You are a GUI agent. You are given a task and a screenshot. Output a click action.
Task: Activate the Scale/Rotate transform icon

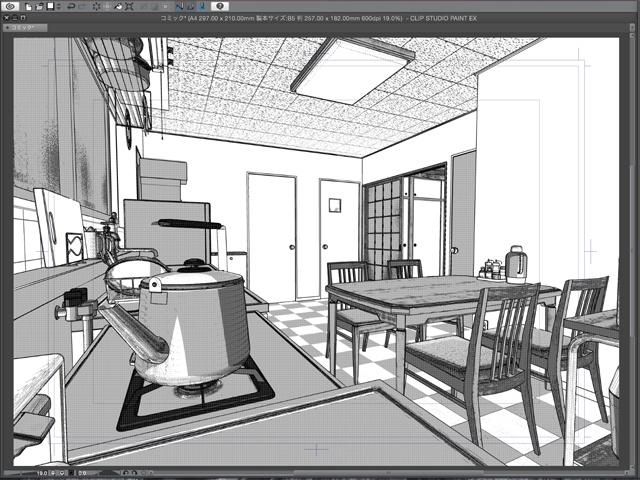[129, 7]
